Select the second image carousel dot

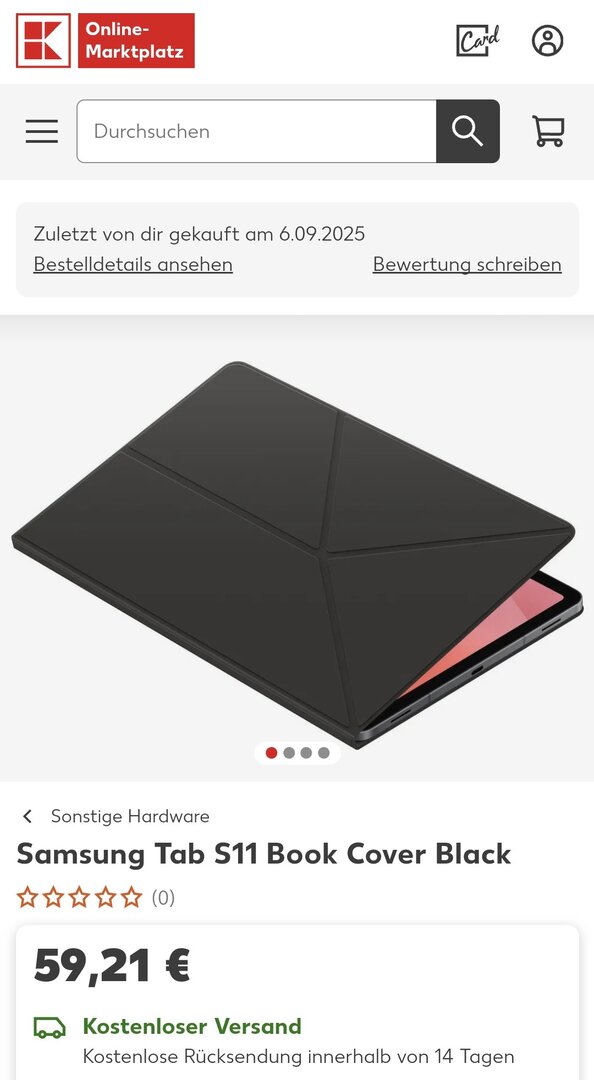coord(289,753)
